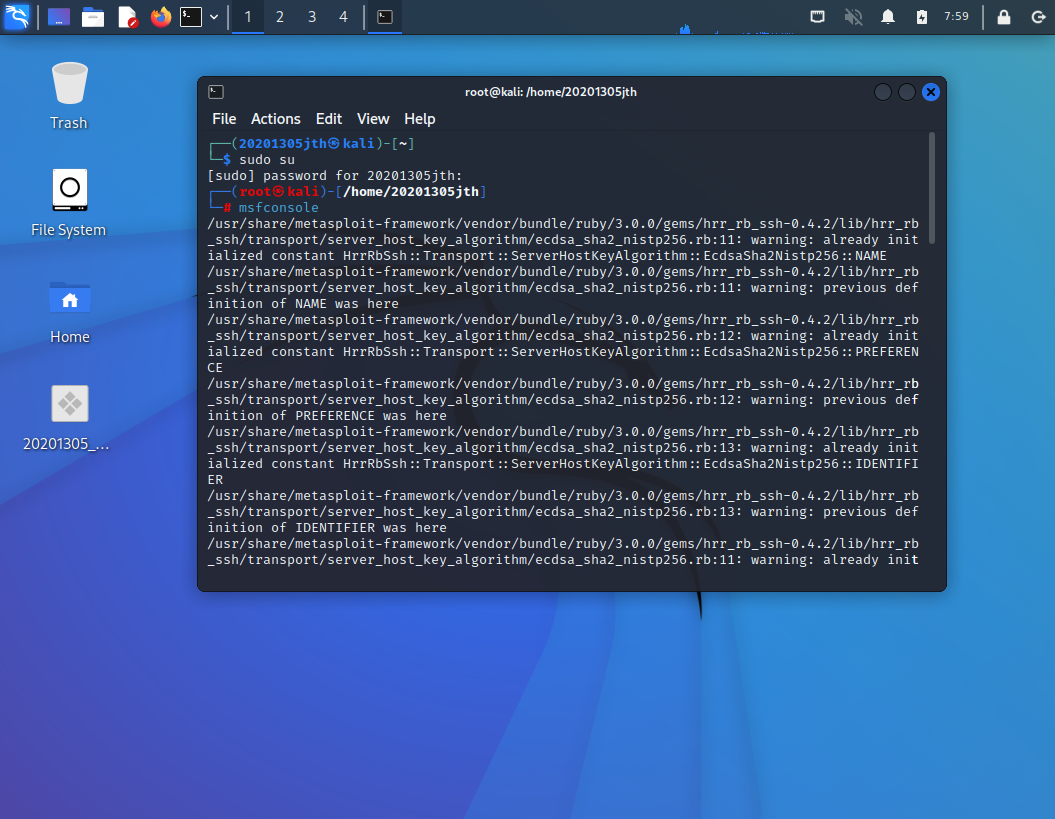
Task: Click '[sudo] password for 20201305jth:' line
Action: 335,176
